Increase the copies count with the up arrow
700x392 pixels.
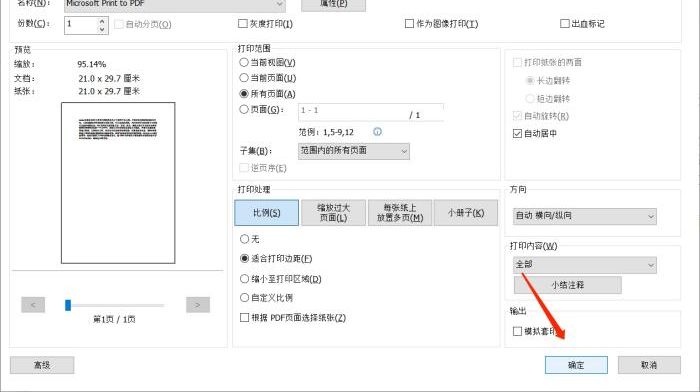(102, 21)
